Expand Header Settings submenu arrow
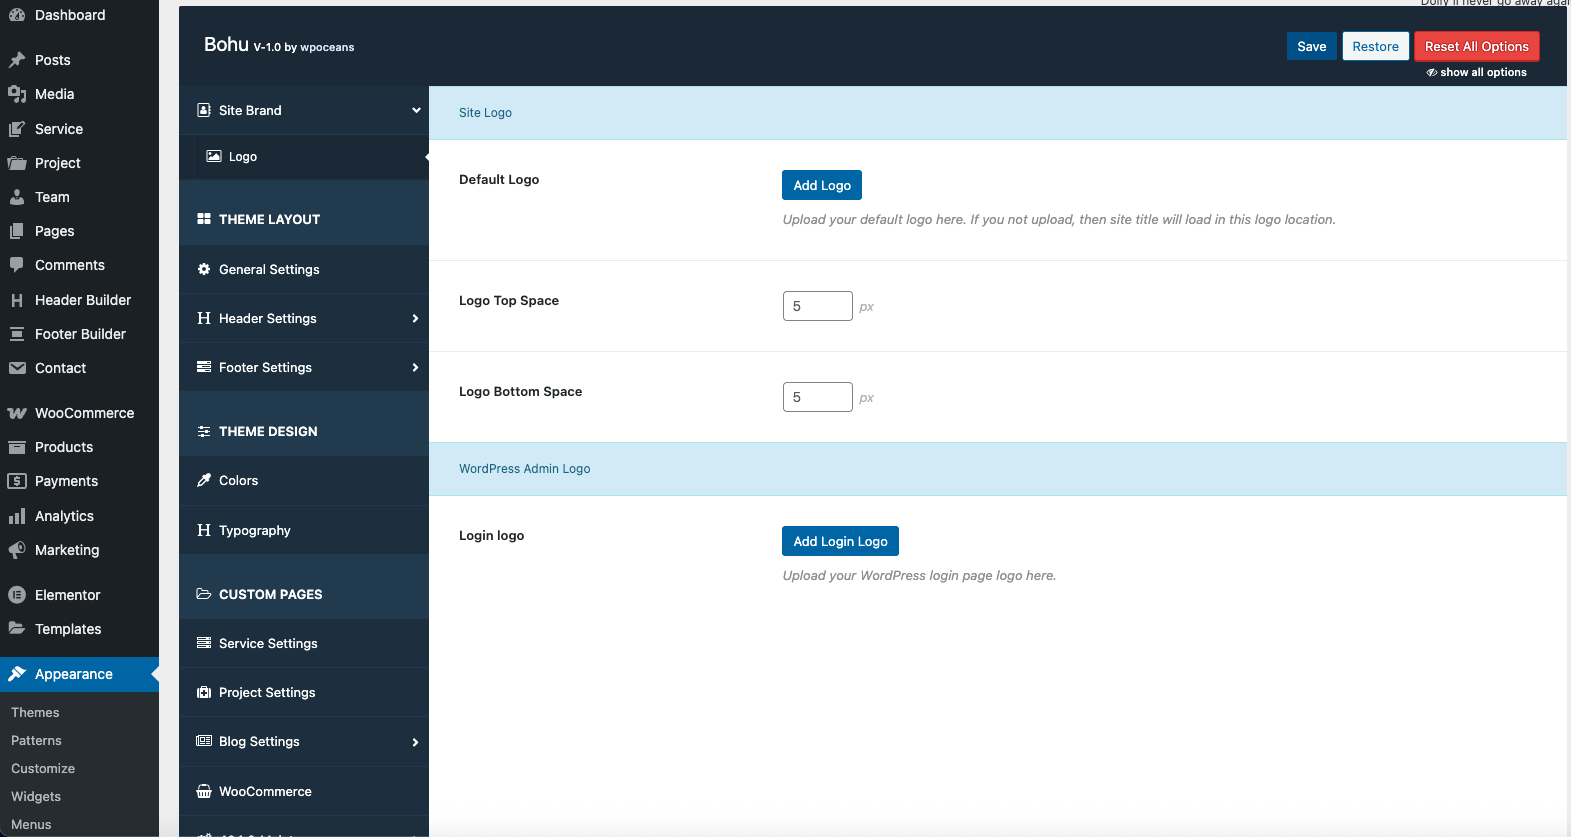 (415, 319)
